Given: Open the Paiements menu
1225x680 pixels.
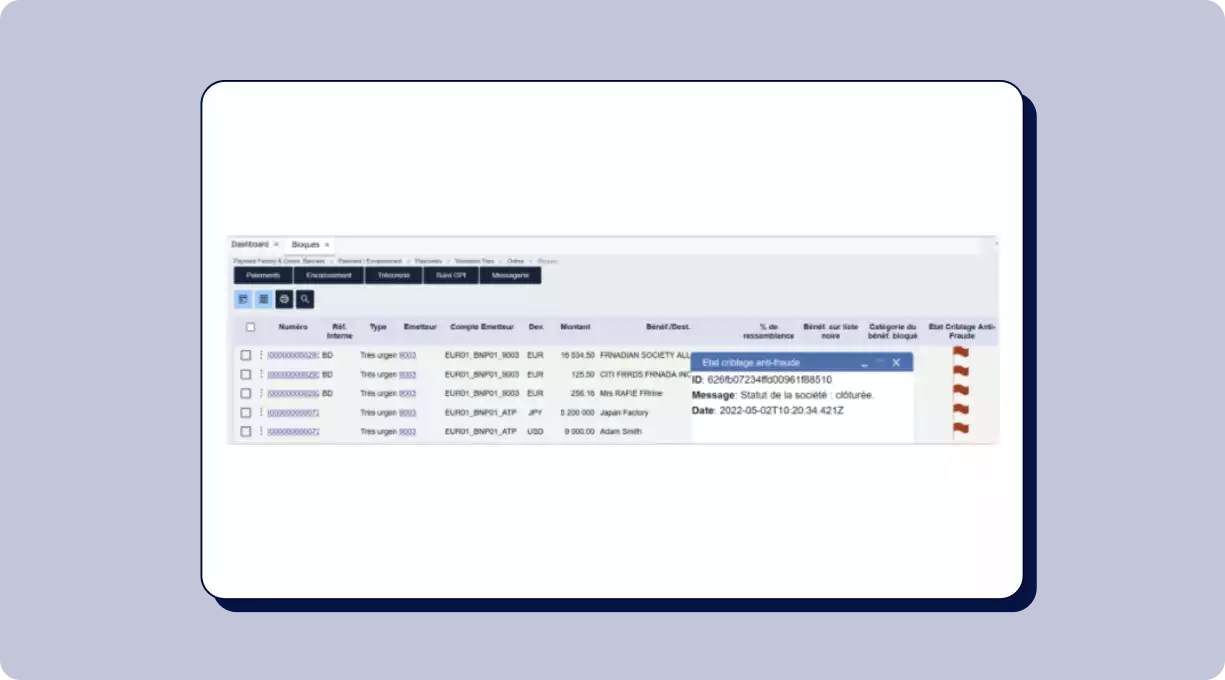Looking at the screenshot, I should click(263, 275).
